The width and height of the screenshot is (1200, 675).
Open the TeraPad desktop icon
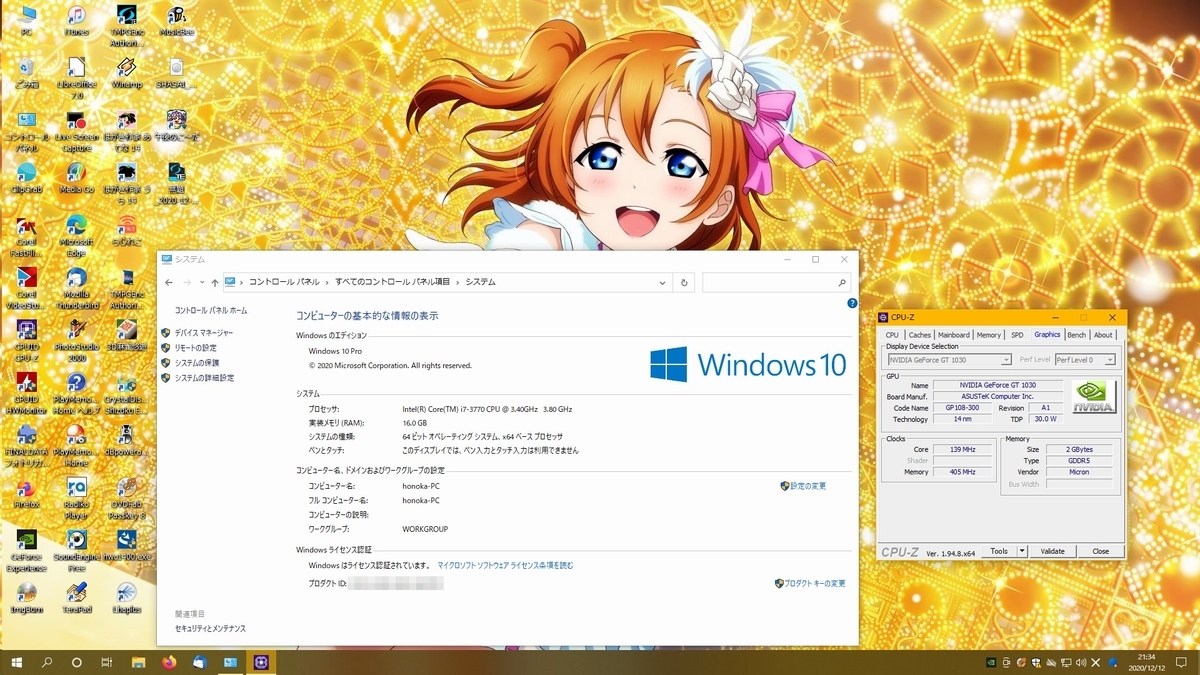click(x=76, y=598)
